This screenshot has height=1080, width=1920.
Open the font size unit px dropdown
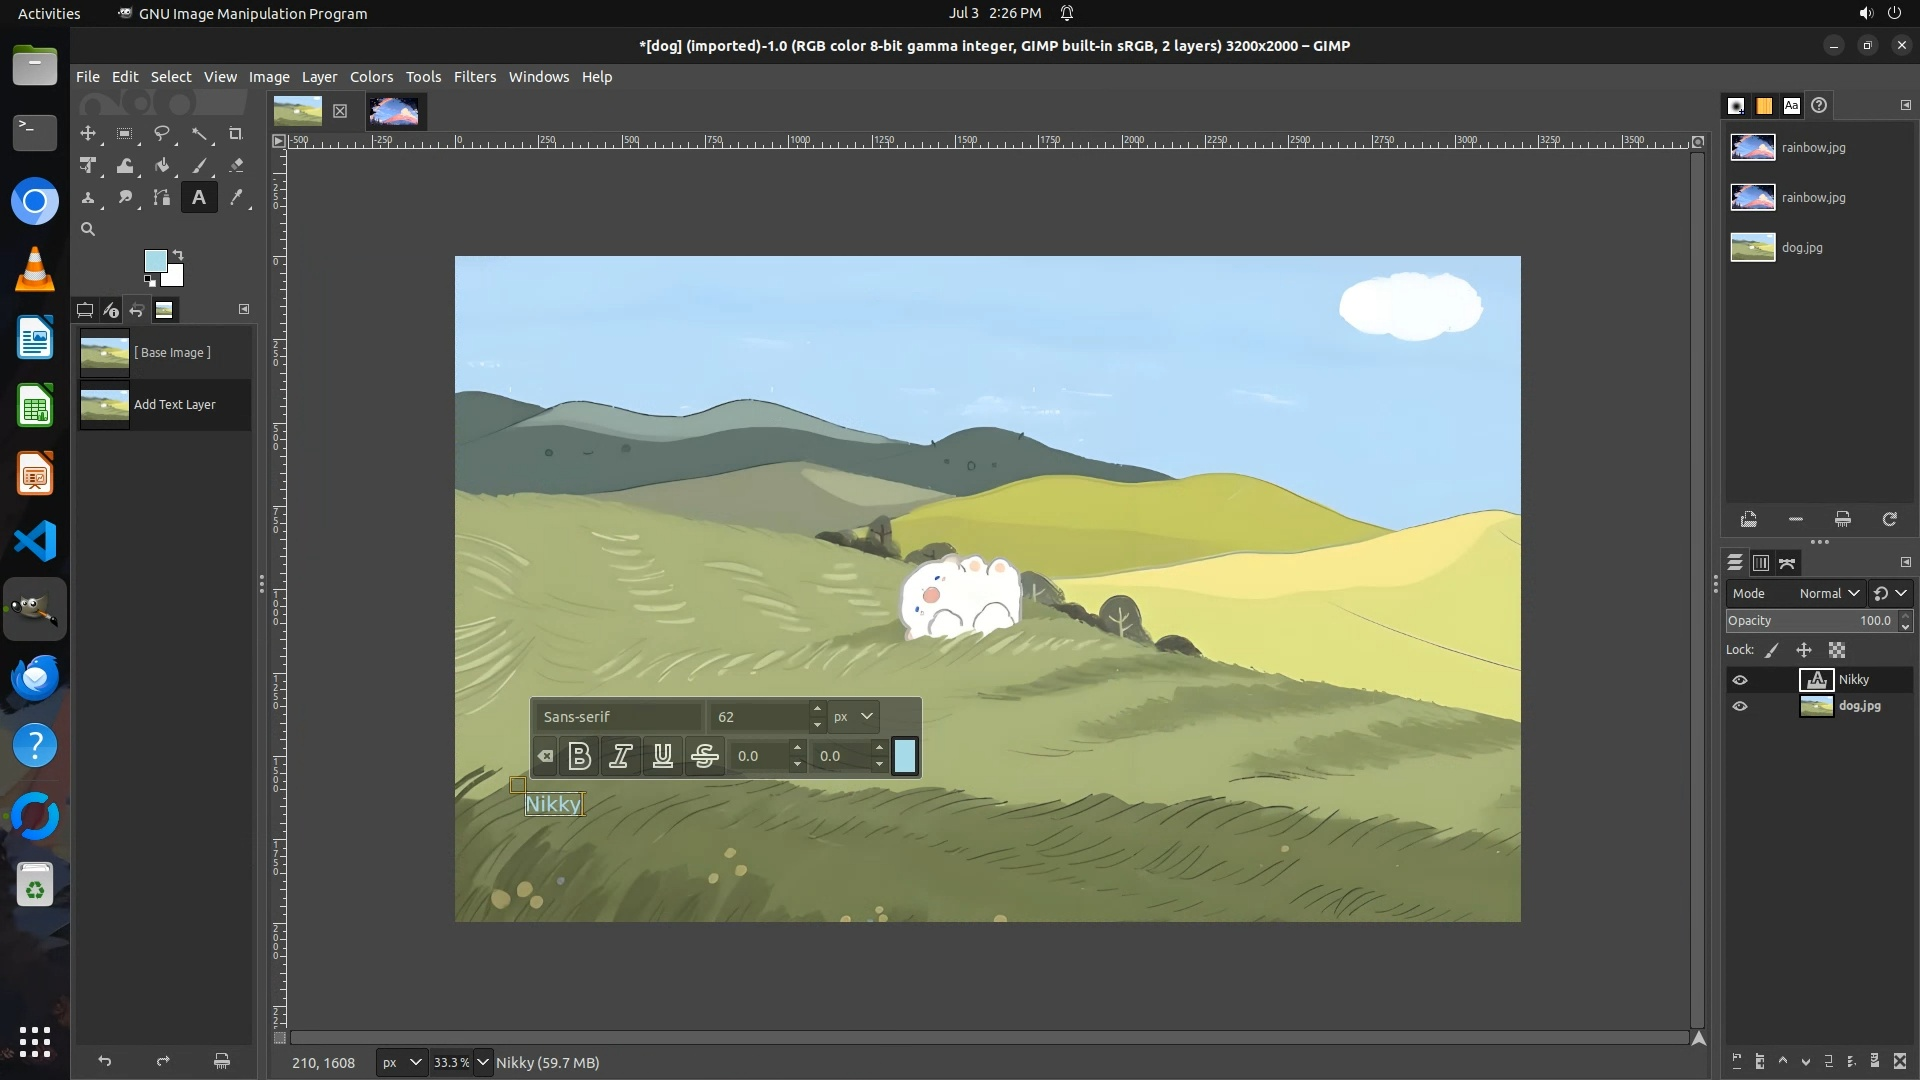[854, 717]
